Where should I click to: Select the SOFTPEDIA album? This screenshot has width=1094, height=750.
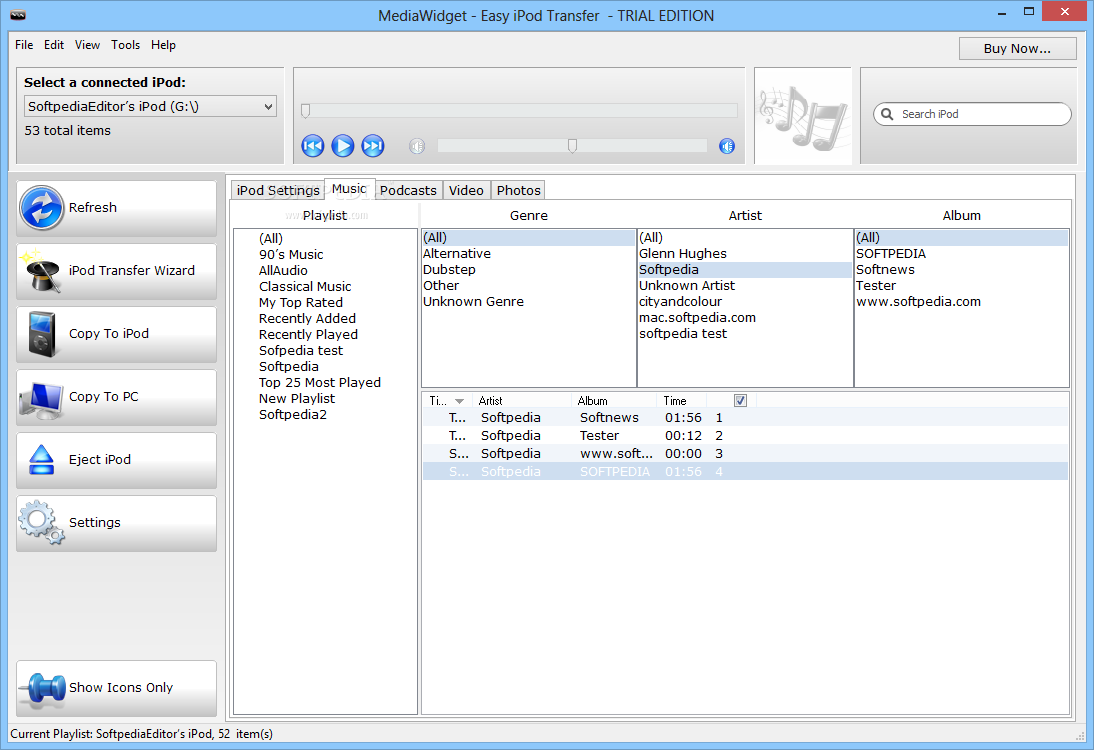[x=961, y=254]
